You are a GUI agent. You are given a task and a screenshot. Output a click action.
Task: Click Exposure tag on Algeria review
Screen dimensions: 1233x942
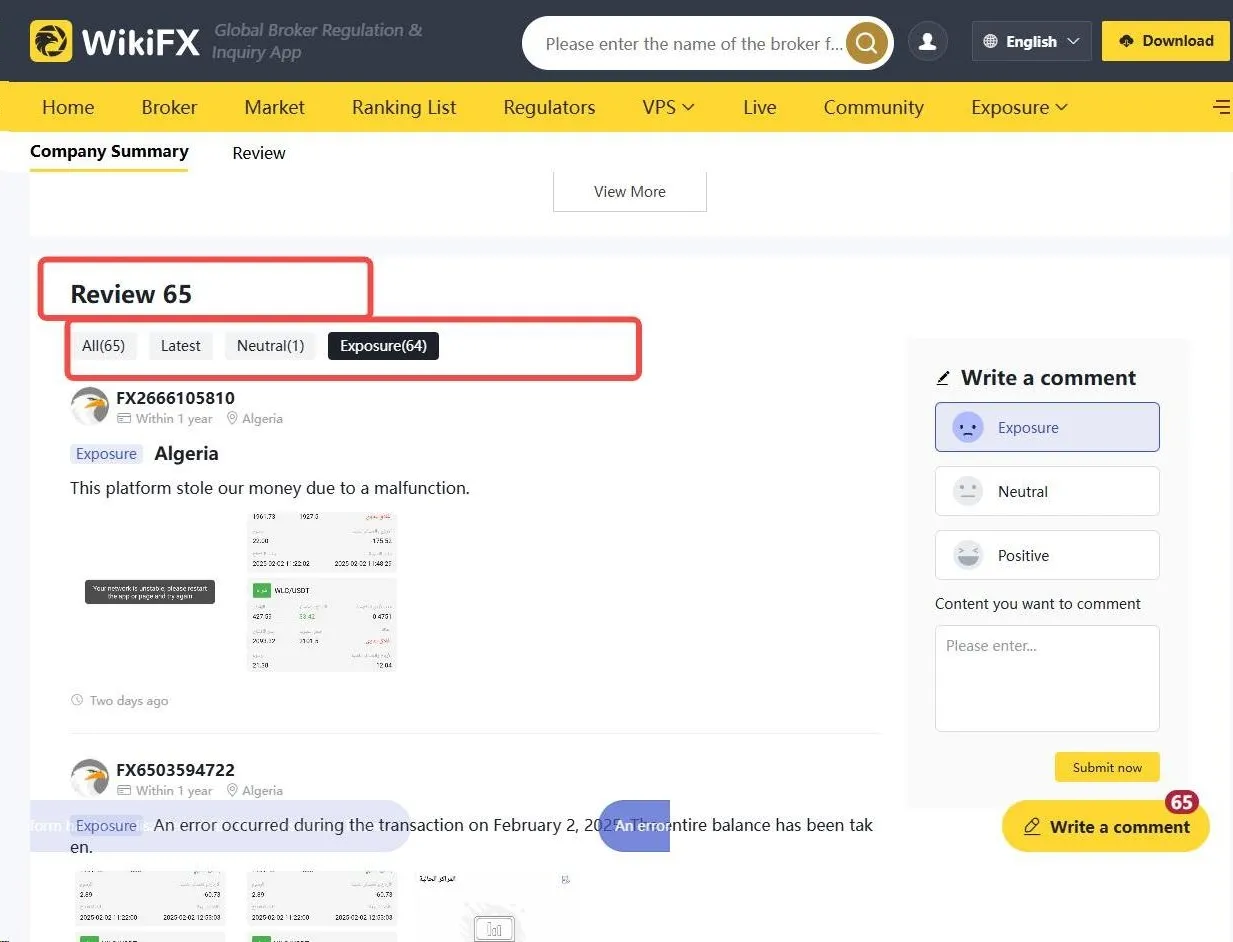click(106, 454)
